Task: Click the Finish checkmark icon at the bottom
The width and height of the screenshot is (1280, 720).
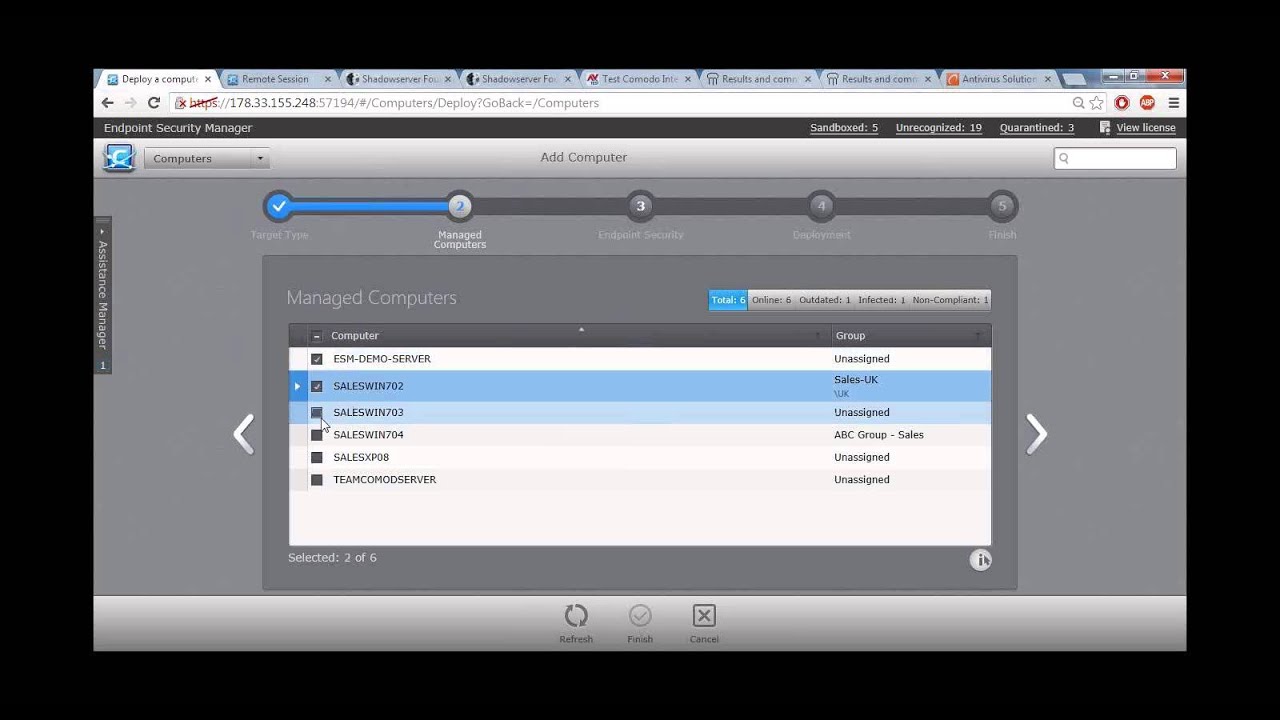Action: click(x=640, y=616)
